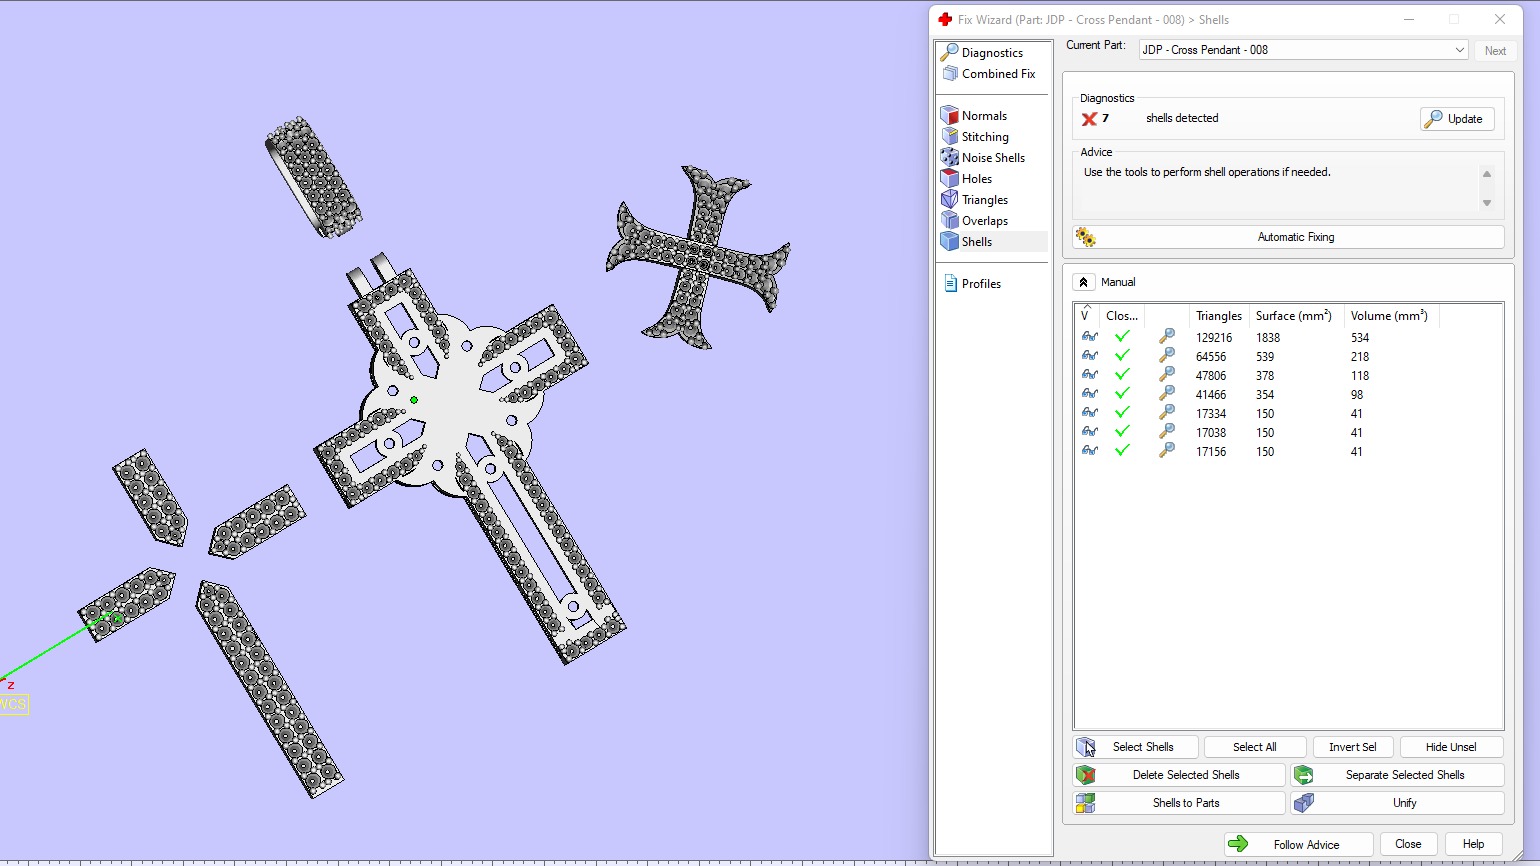Click Separate Selected Shells

(1397, 775)
